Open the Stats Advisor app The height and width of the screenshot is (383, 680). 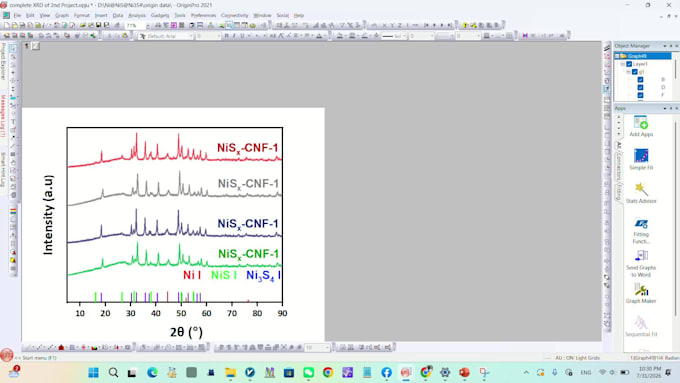click(x=641, y=189)
